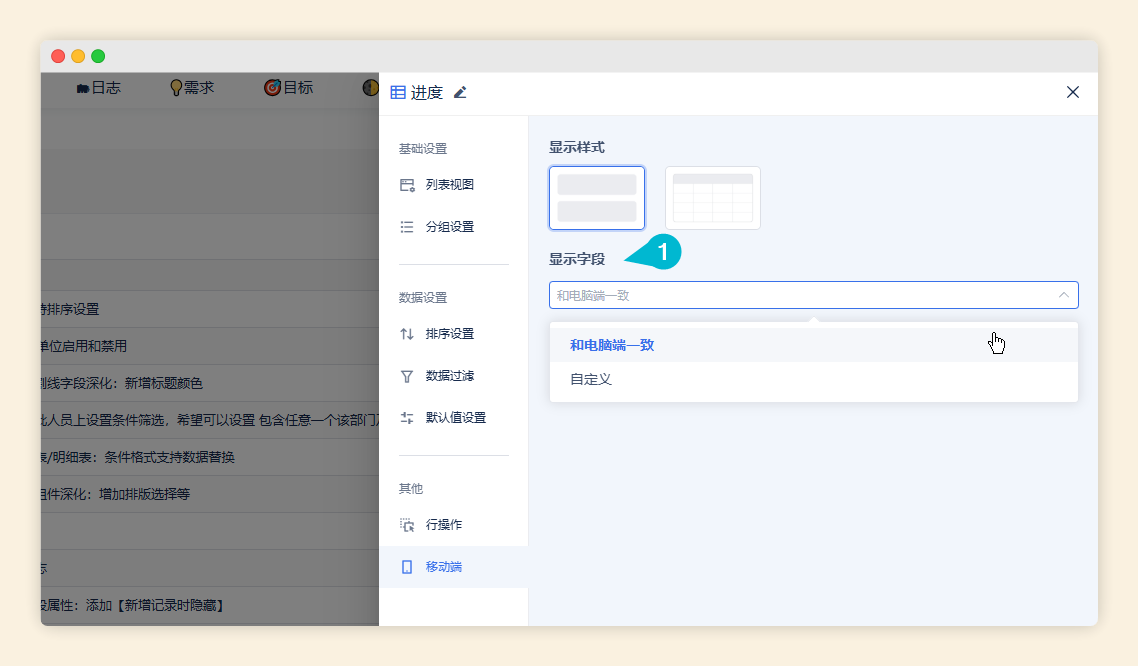Image resolution: width=1138 pixels, height=666 pixels.
Task: Open 默认值设置 in sidebar
Action: pyautogui.click(x=455, y=418)
